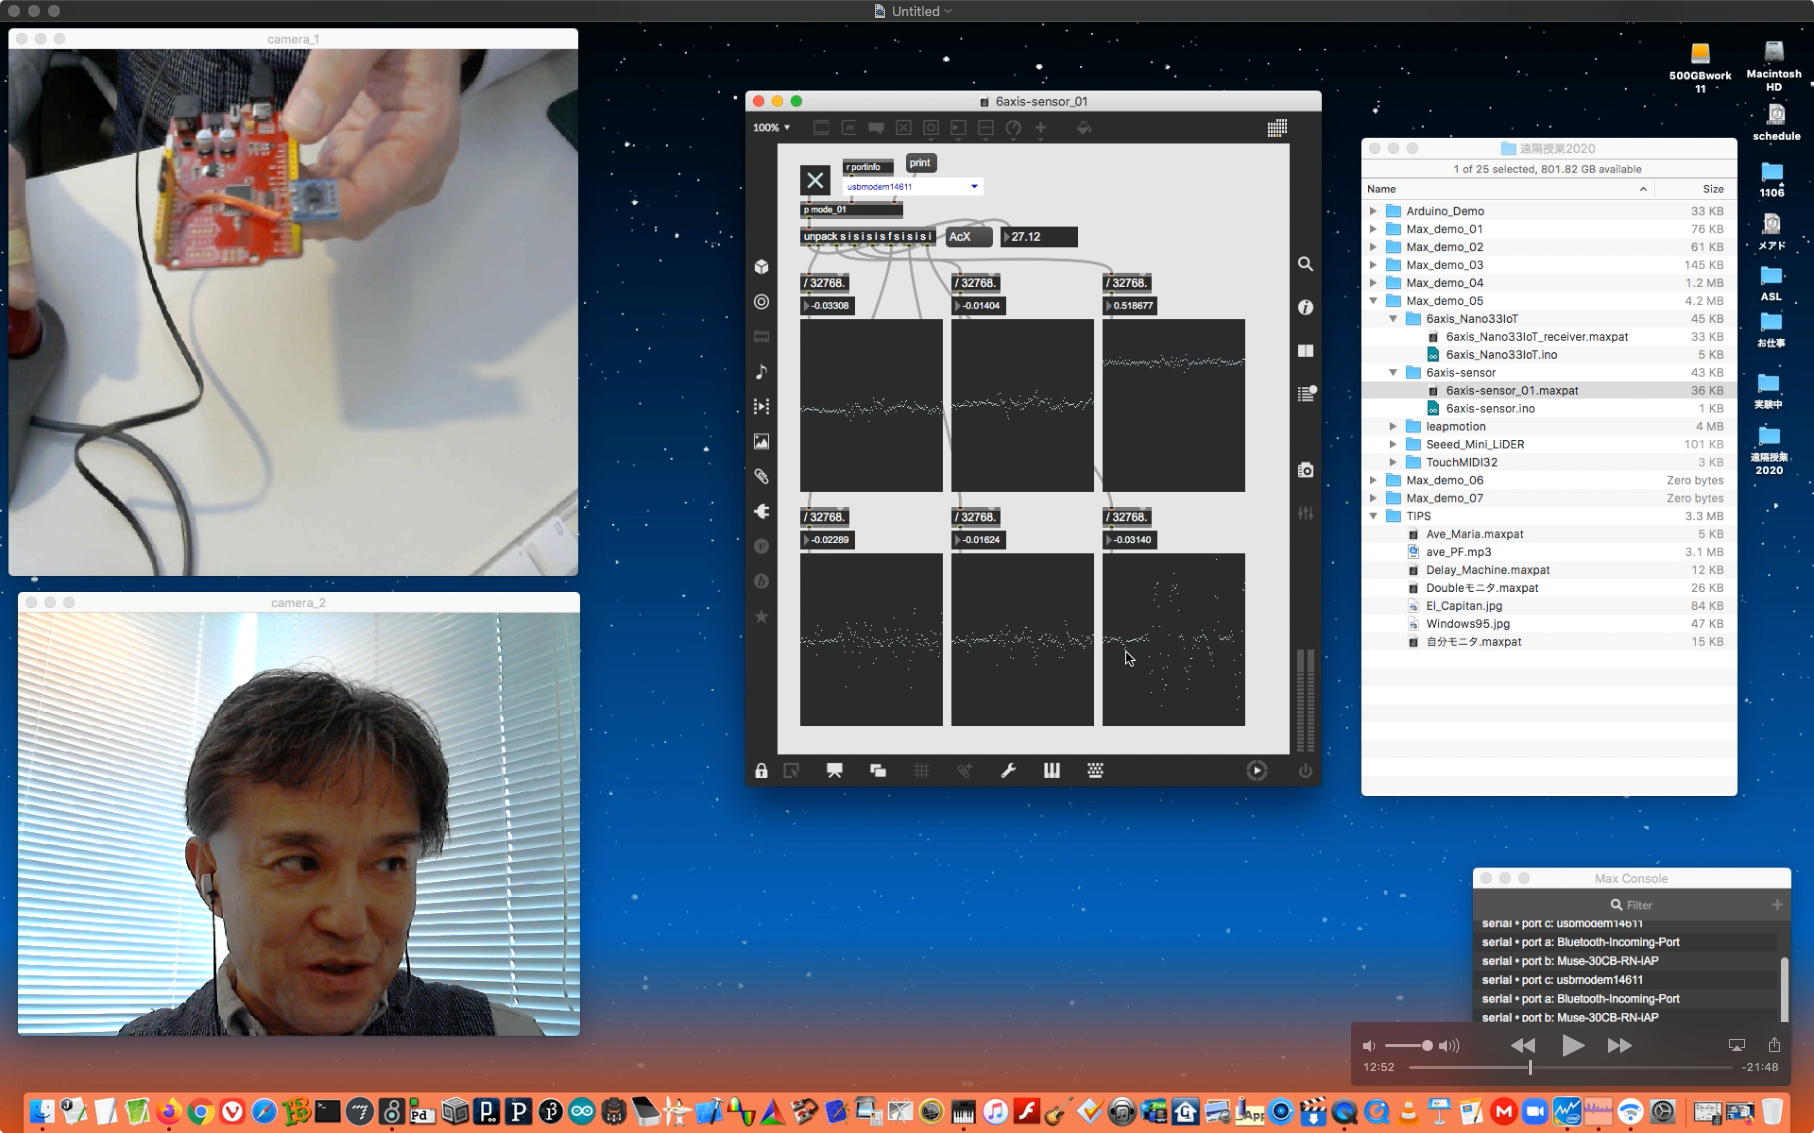This screenshot has height=1133, width=1814.
Task: Expand the leapmotion folder
Action: click(x=1393, y=427)
